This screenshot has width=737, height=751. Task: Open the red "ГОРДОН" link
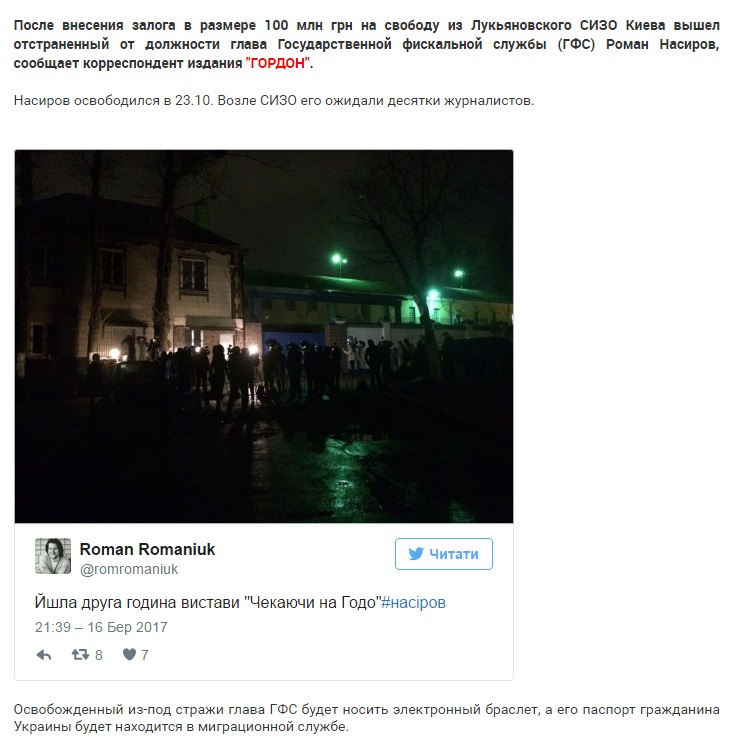pyautogui.click(x=278, y=63)
